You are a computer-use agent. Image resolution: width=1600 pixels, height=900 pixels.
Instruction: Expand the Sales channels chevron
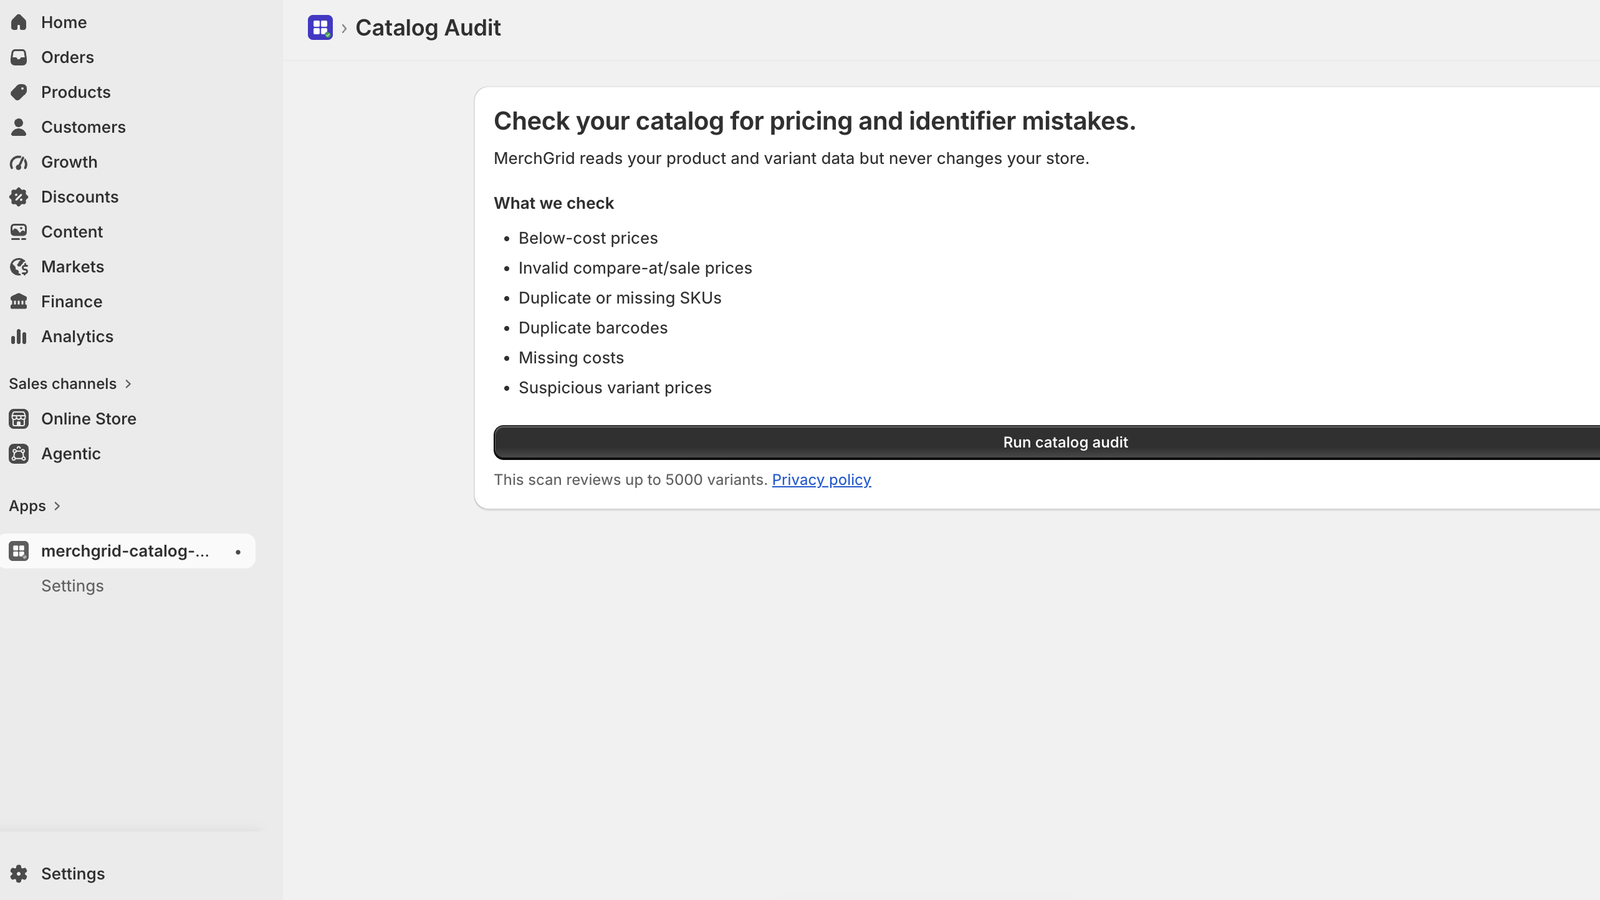point(128,384)
